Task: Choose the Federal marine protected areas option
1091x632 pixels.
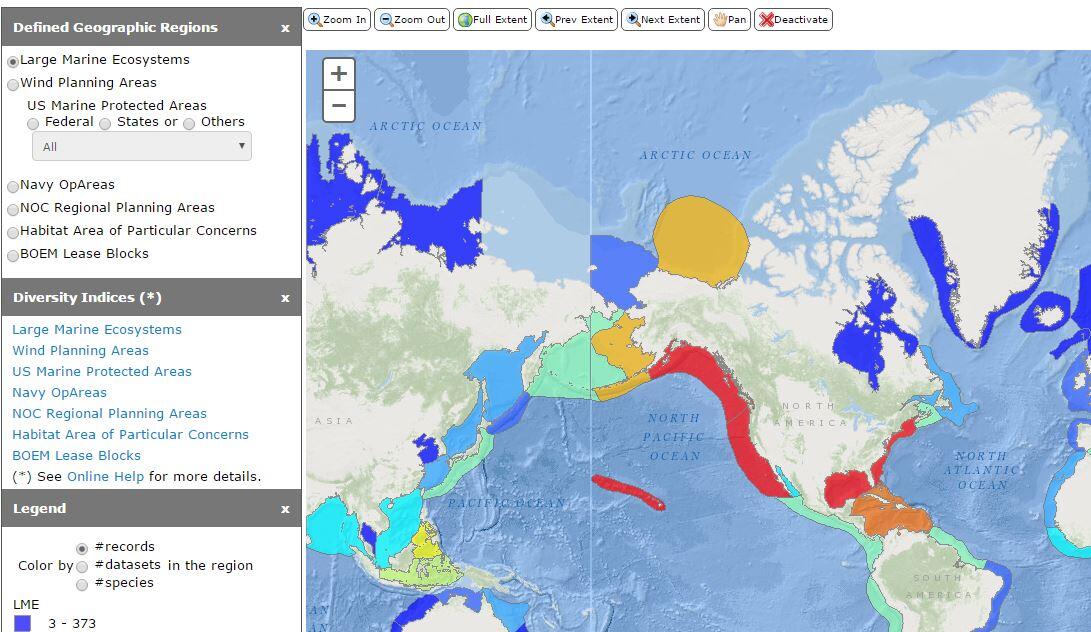Action: click(x=31, y=122)
